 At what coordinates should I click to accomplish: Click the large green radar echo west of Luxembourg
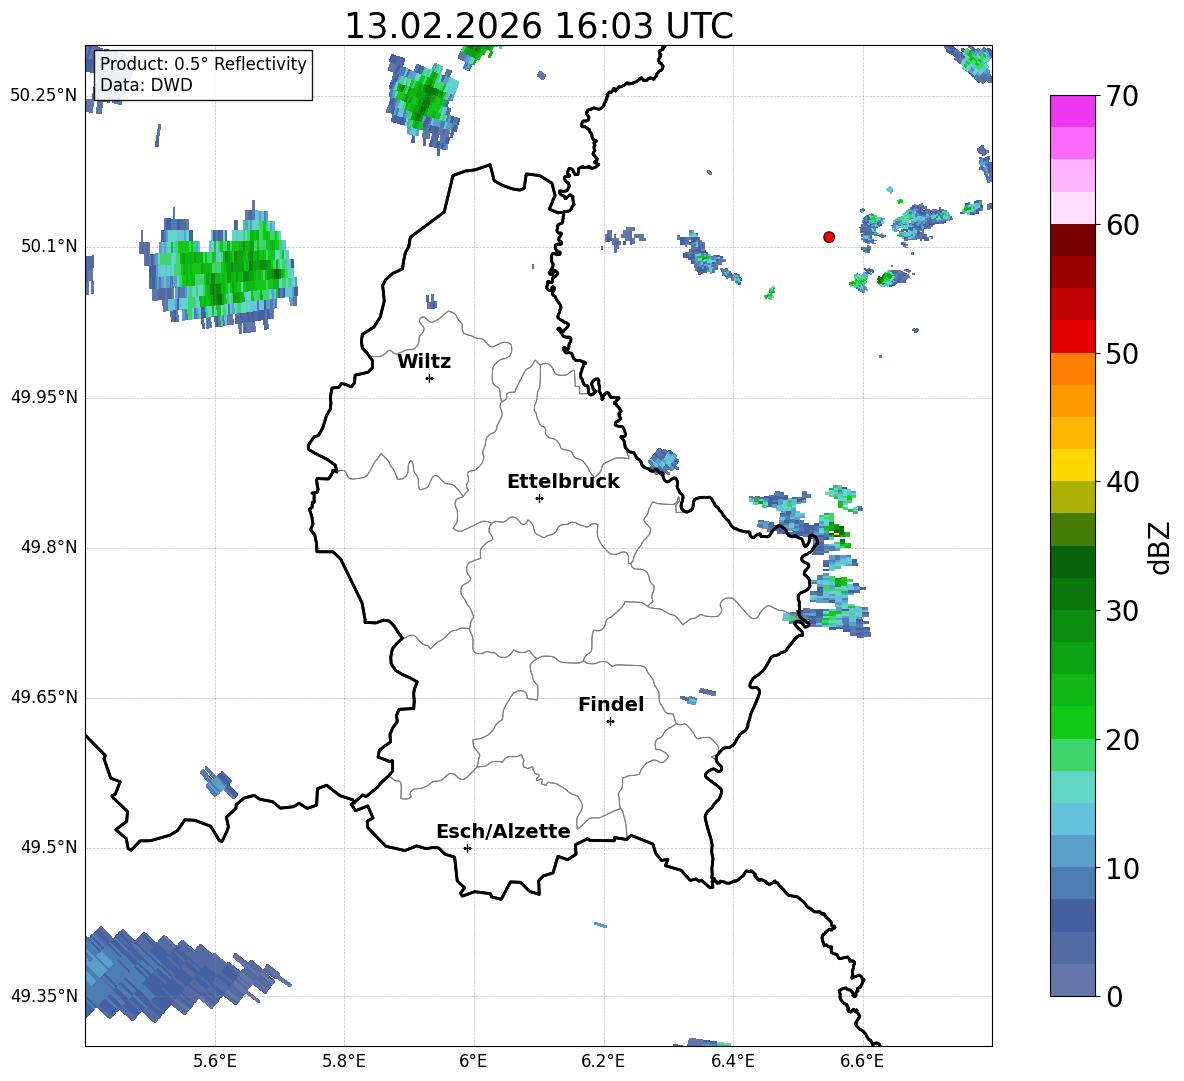(220, 268)
